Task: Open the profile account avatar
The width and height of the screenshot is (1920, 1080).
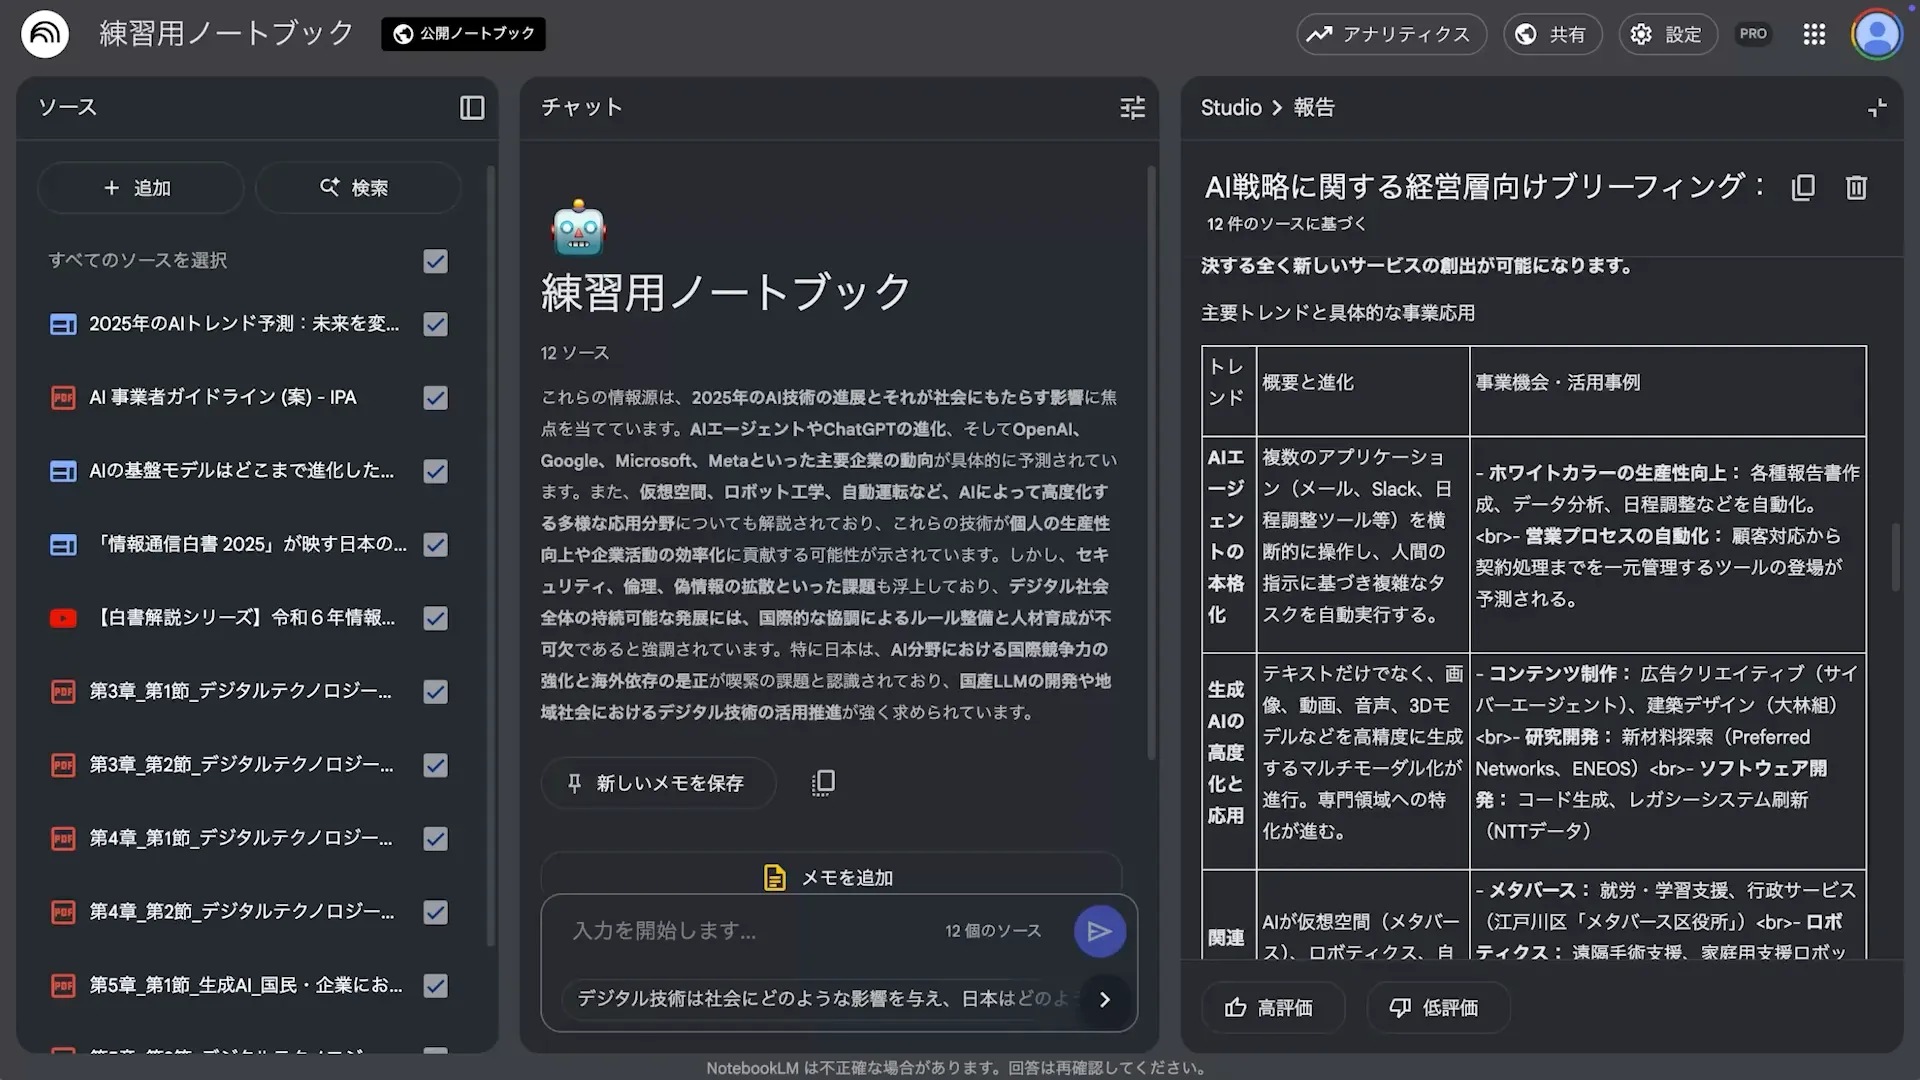Action: [x=1877, y=33]
